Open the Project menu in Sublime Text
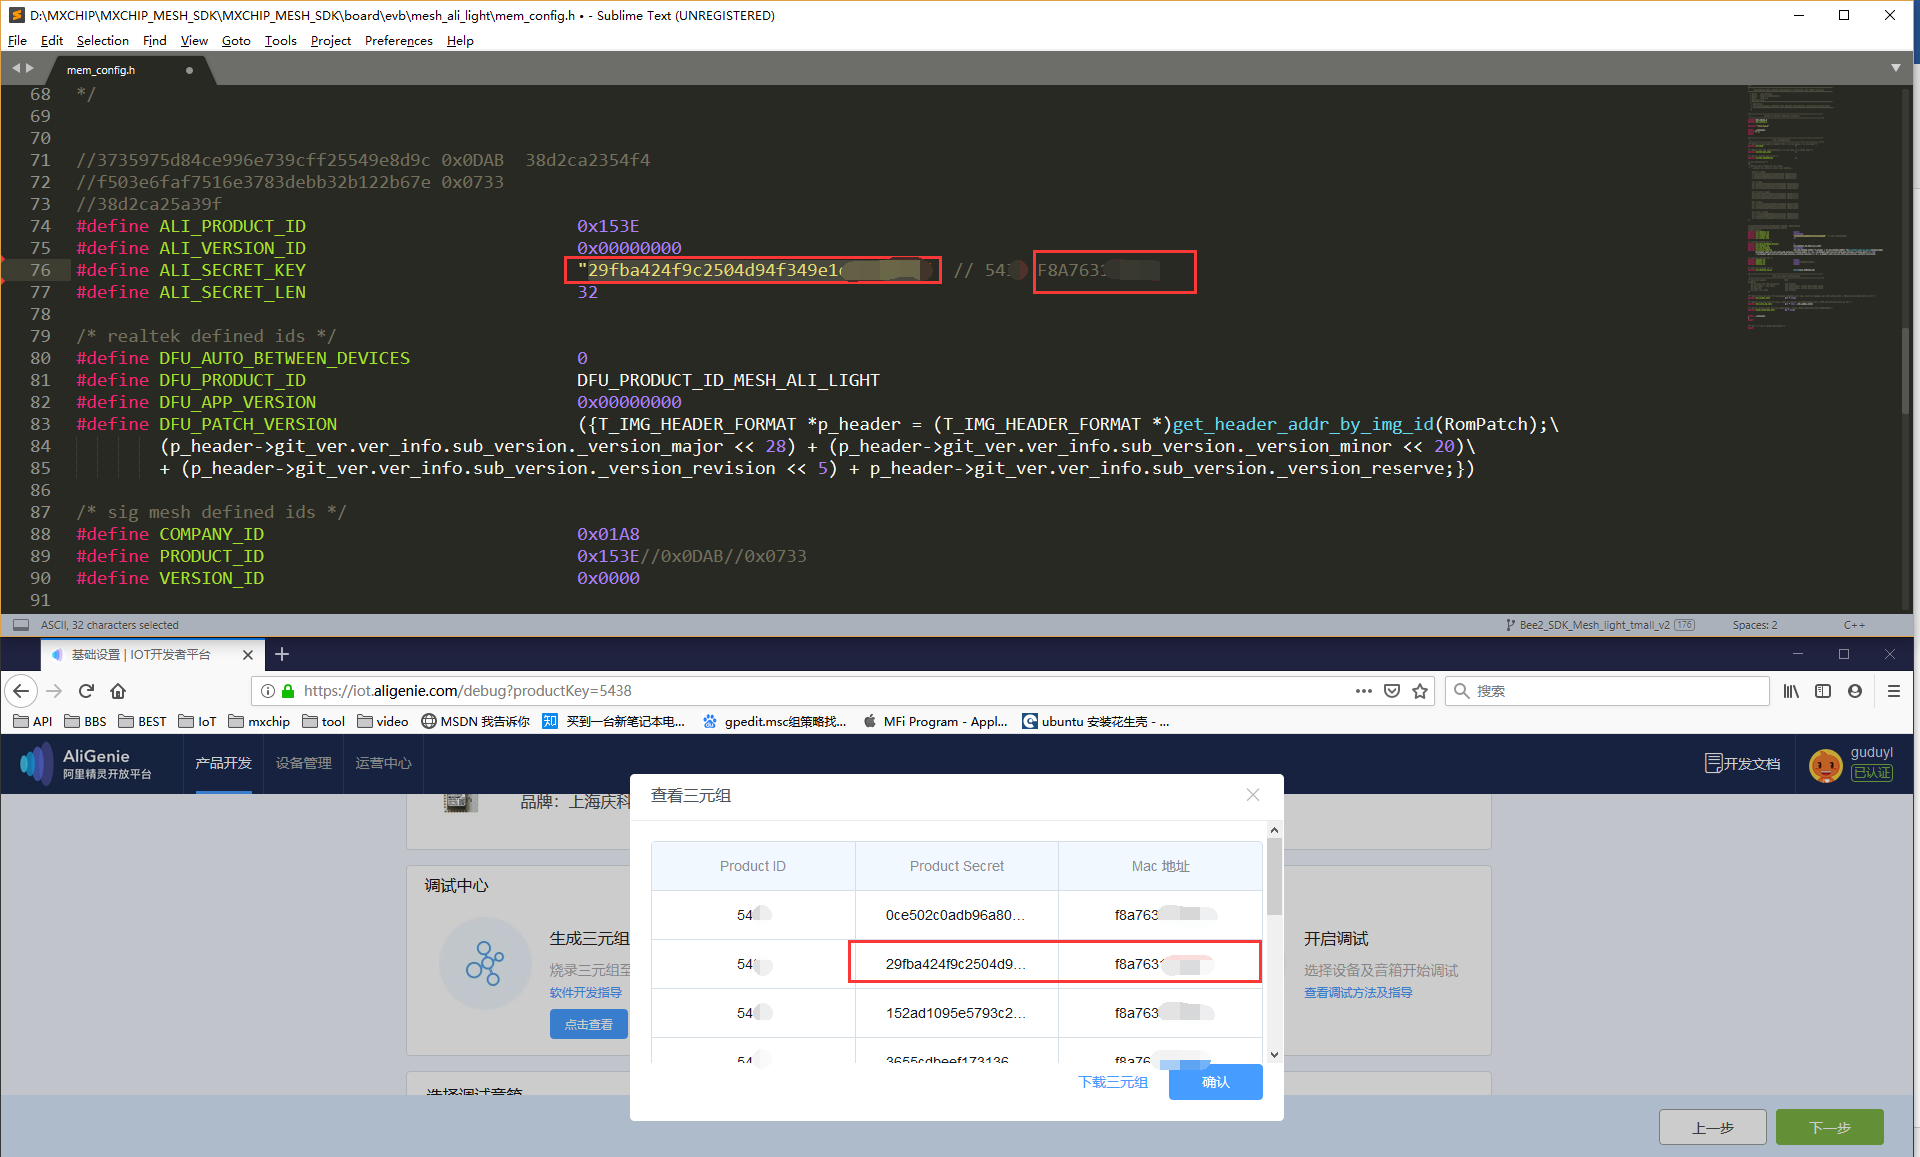Viewport: 1920px width, 1157px height. [330, 41]
